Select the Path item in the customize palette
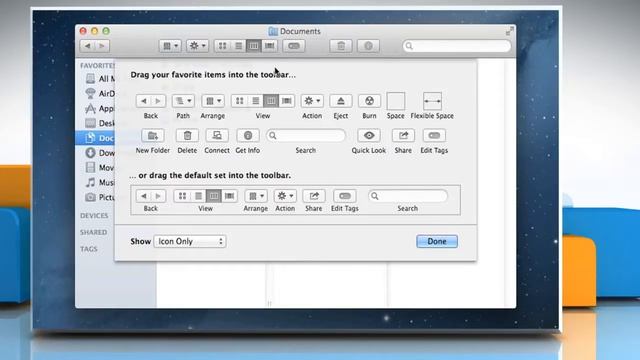Screen dimensions: 640x360 tap(183, 101)
